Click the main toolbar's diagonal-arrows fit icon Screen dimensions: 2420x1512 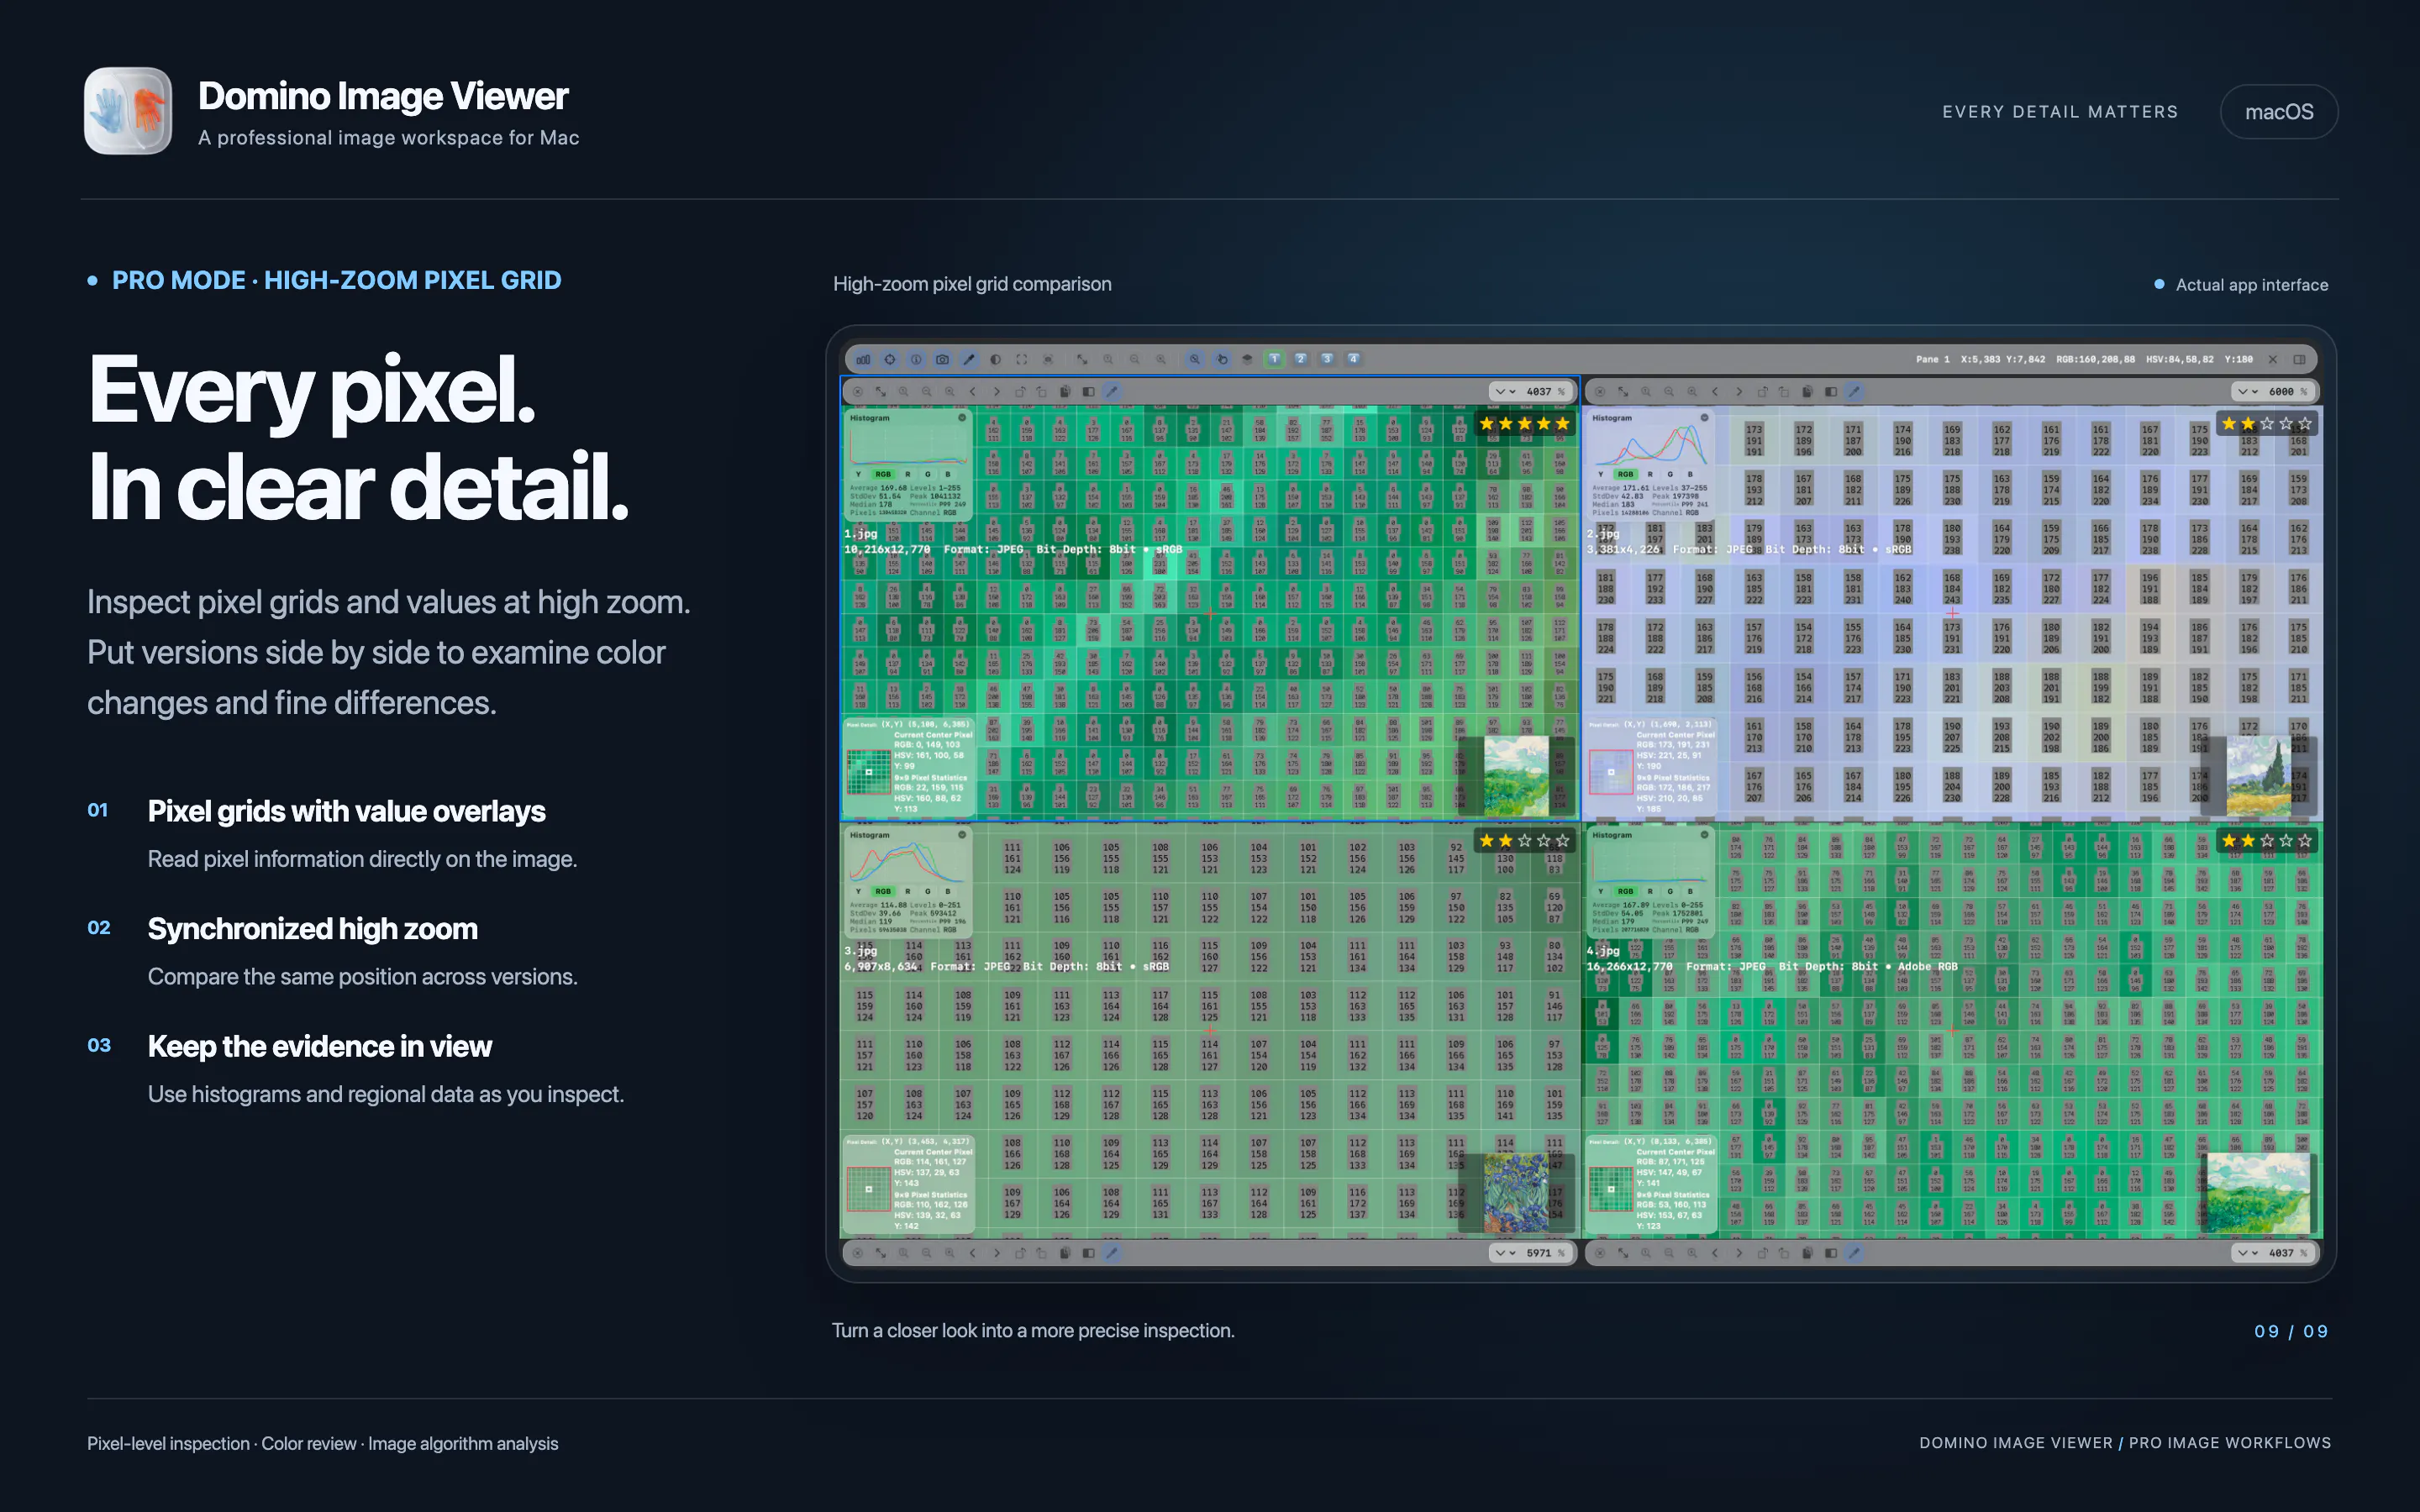(x=1082, y=359)
